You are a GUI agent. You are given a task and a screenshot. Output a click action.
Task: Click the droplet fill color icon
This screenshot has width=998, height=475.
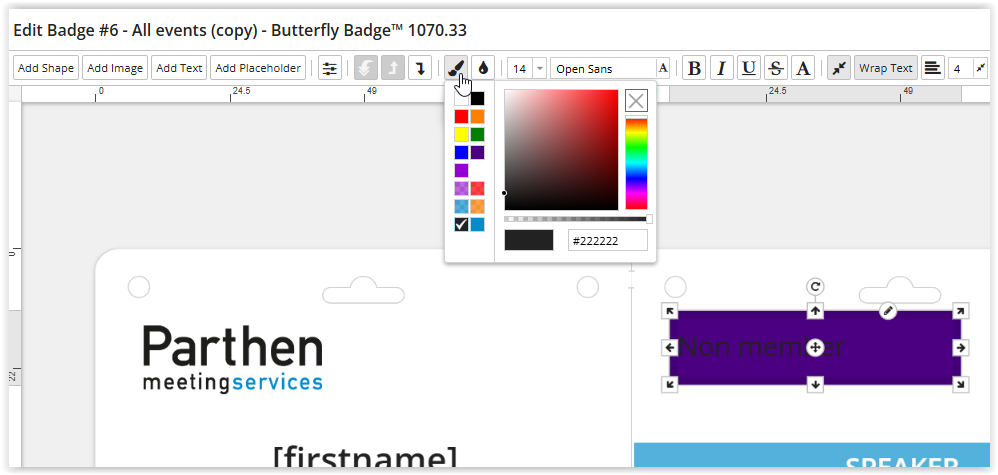[x=483, y=68]
